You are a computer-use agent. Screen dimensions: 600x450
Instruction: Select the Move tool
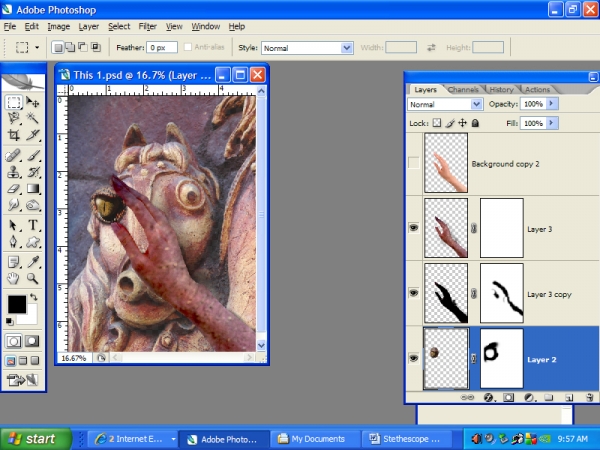click(x=33, y=102)
